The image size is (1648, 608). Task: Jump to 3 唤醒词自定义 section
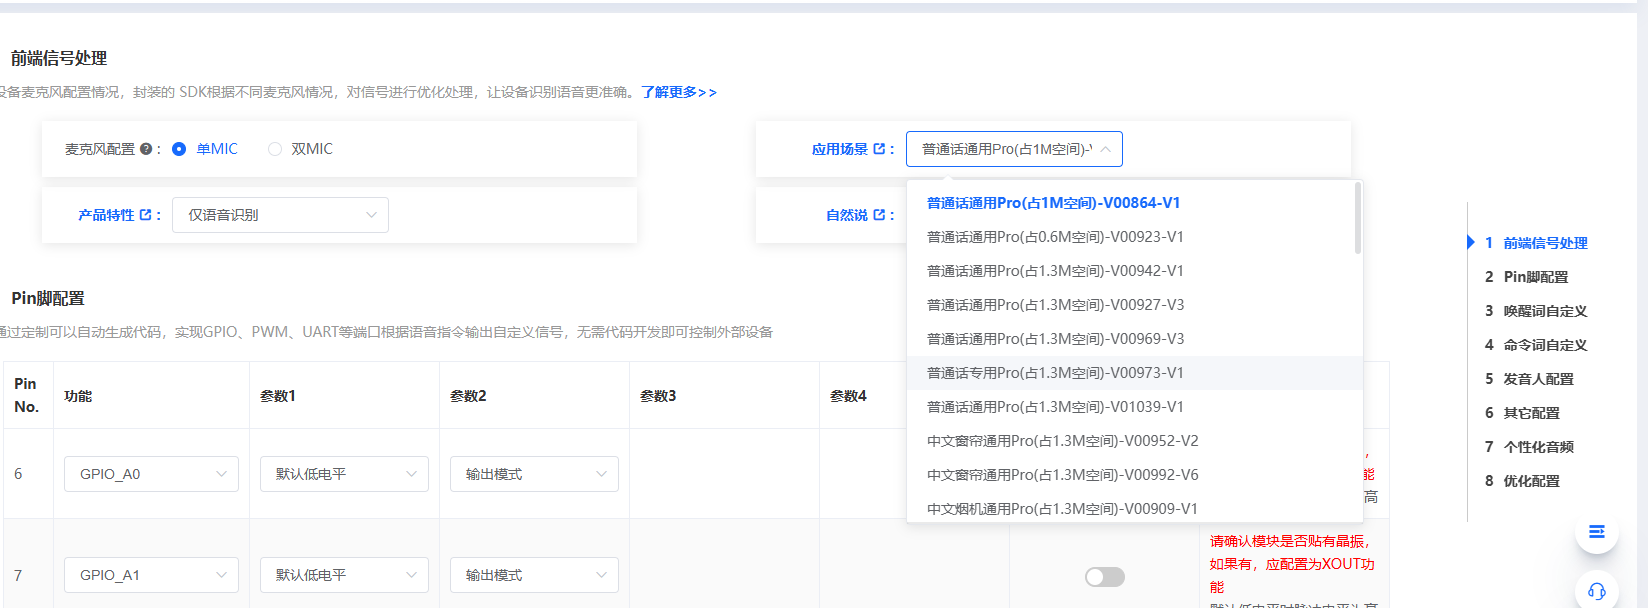(x=1536, y=311)
